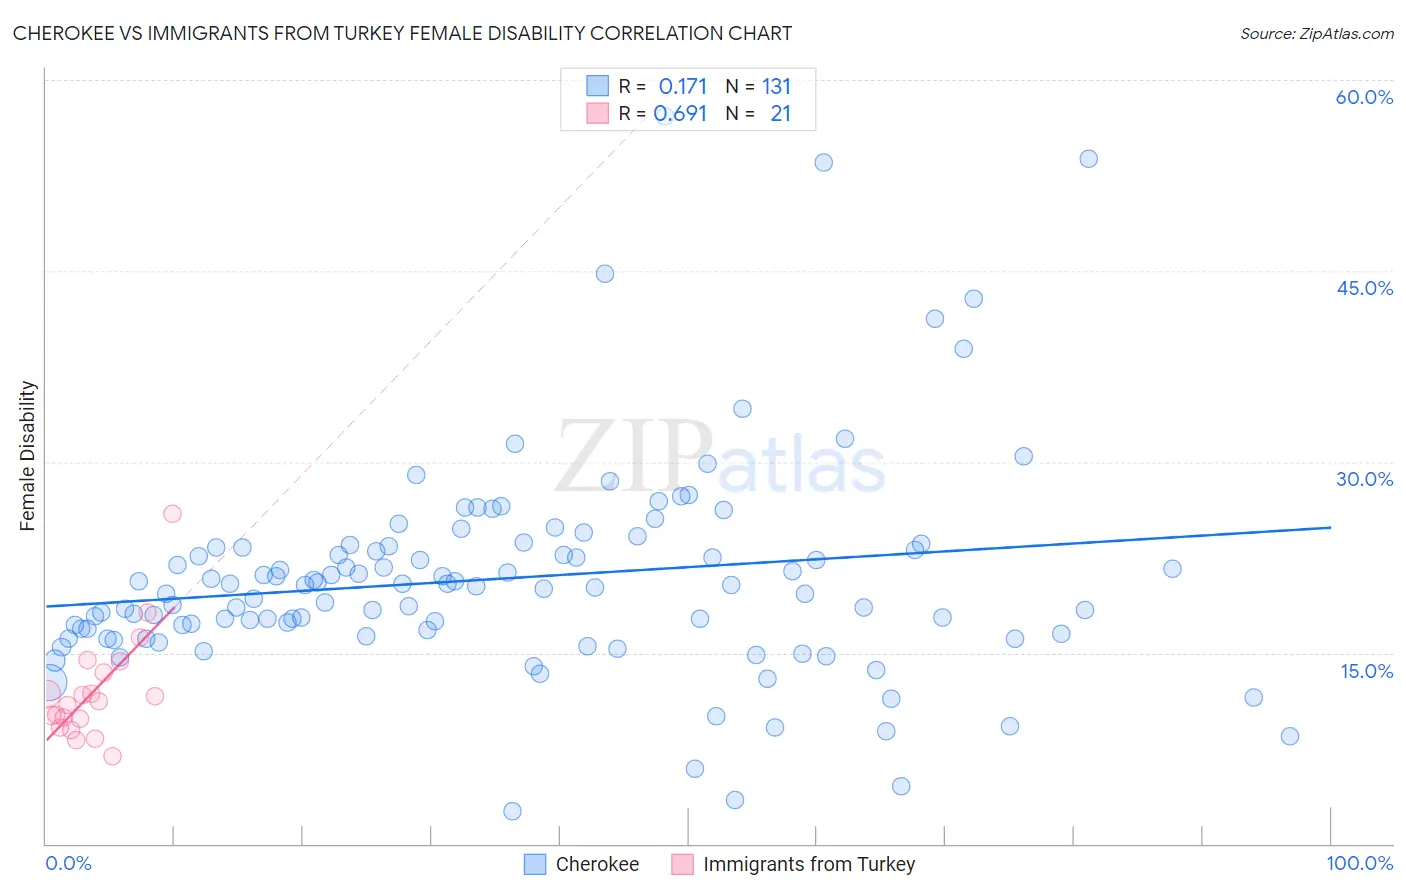
Task: Click the 60.0% y-axis label
Action: point(1364,97)
